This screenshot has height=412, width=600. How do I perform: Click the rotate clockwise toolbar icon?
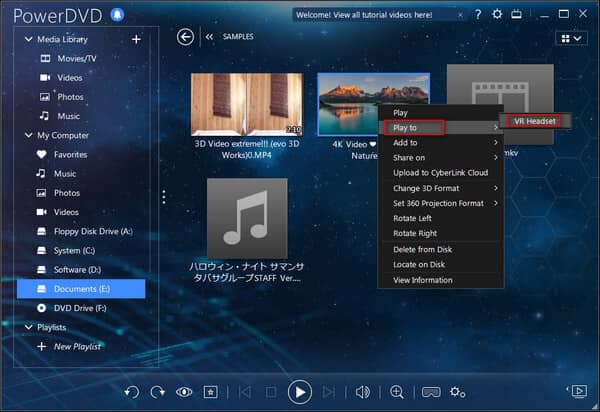click(x=158, y=392)
